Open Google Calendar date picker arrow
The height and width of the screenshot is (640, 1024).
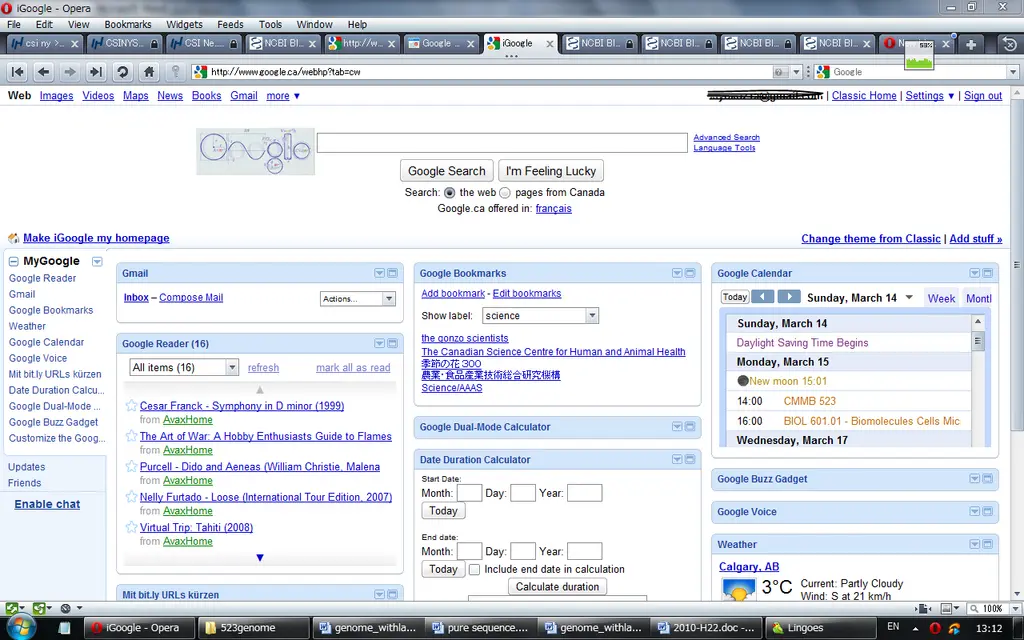tap(909, 297)
